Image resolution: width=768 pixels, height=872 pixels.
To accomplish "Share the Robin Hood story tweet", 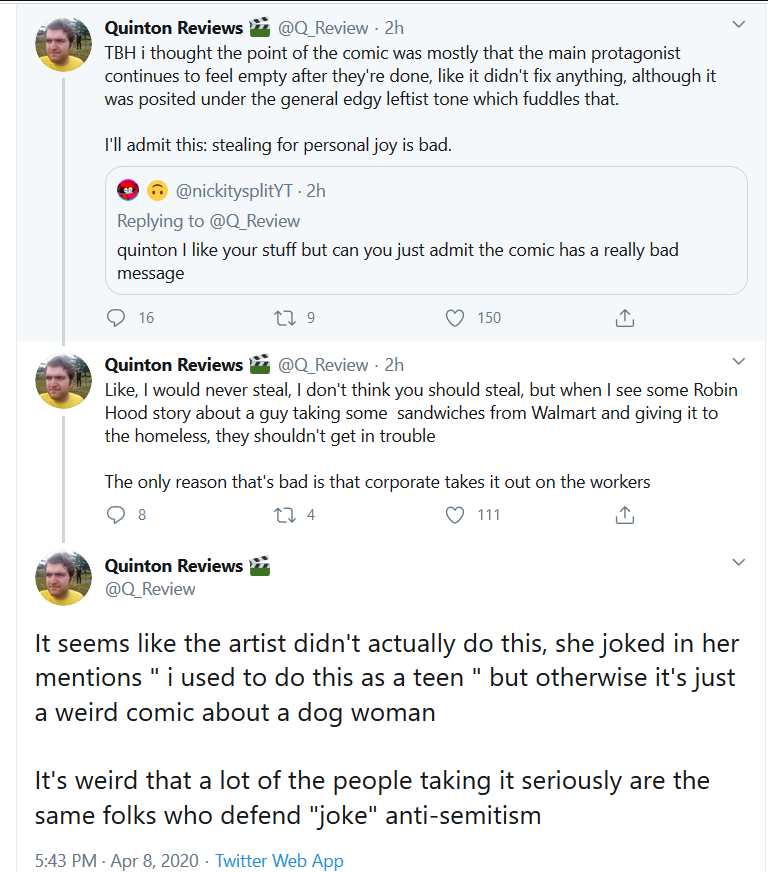I will coord(625,515).
